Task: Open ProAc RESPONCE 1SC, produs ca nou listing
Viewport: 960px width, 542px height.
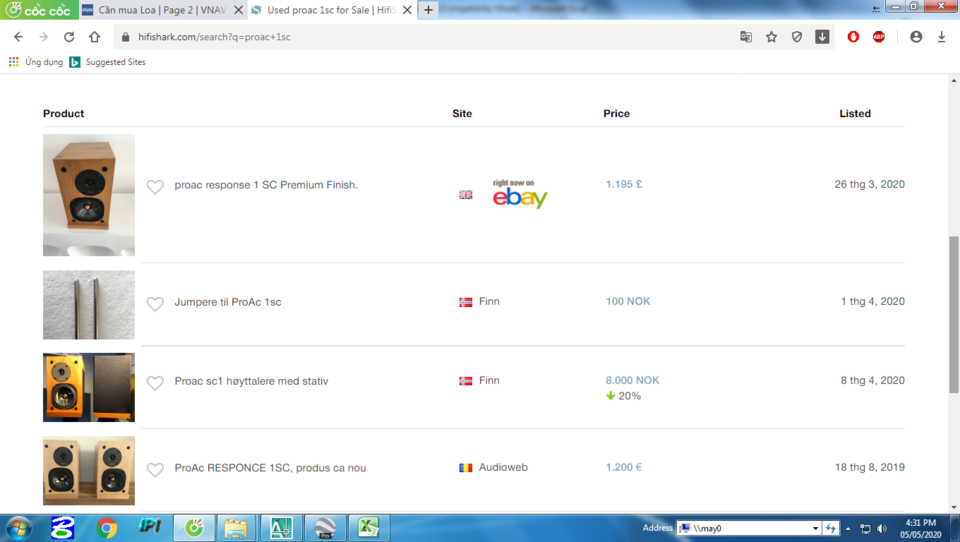Action: pyautogui.click(x=270, y=467)
